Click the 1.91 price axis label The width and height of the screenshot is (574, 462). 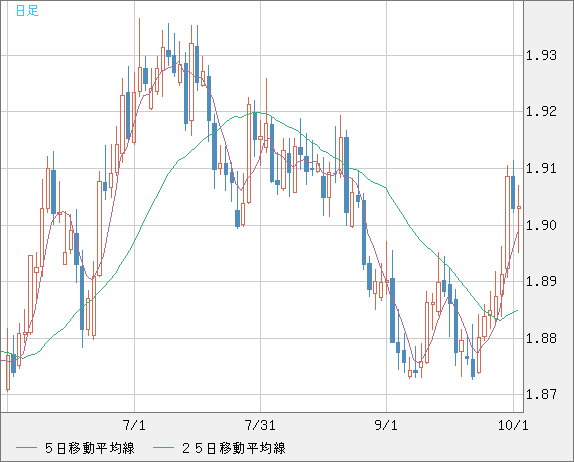(541, 169)
